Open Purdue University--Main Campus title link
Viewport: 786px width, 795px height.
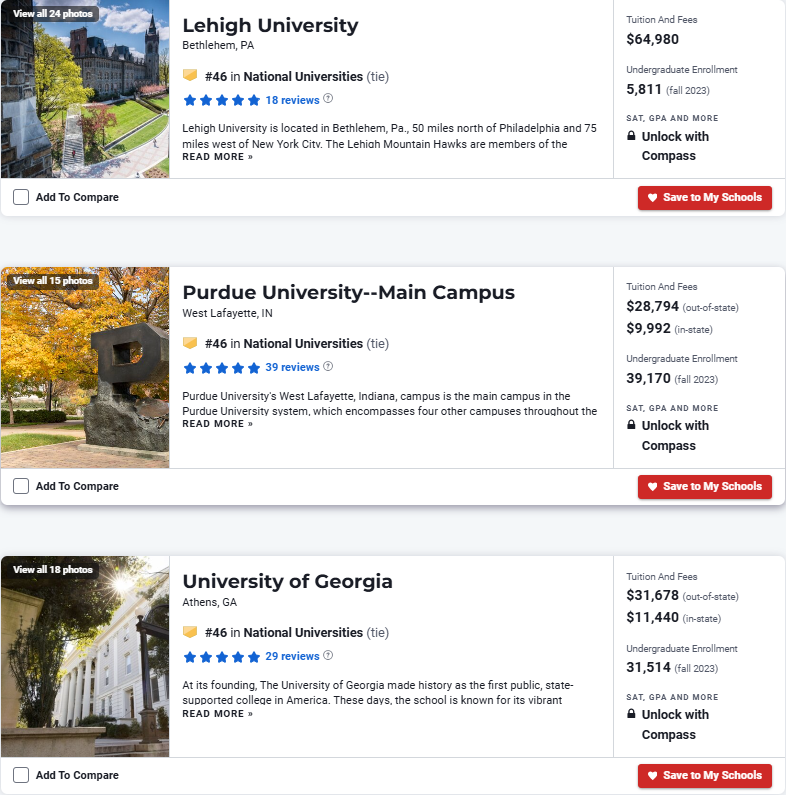click(x=348, y=292)
